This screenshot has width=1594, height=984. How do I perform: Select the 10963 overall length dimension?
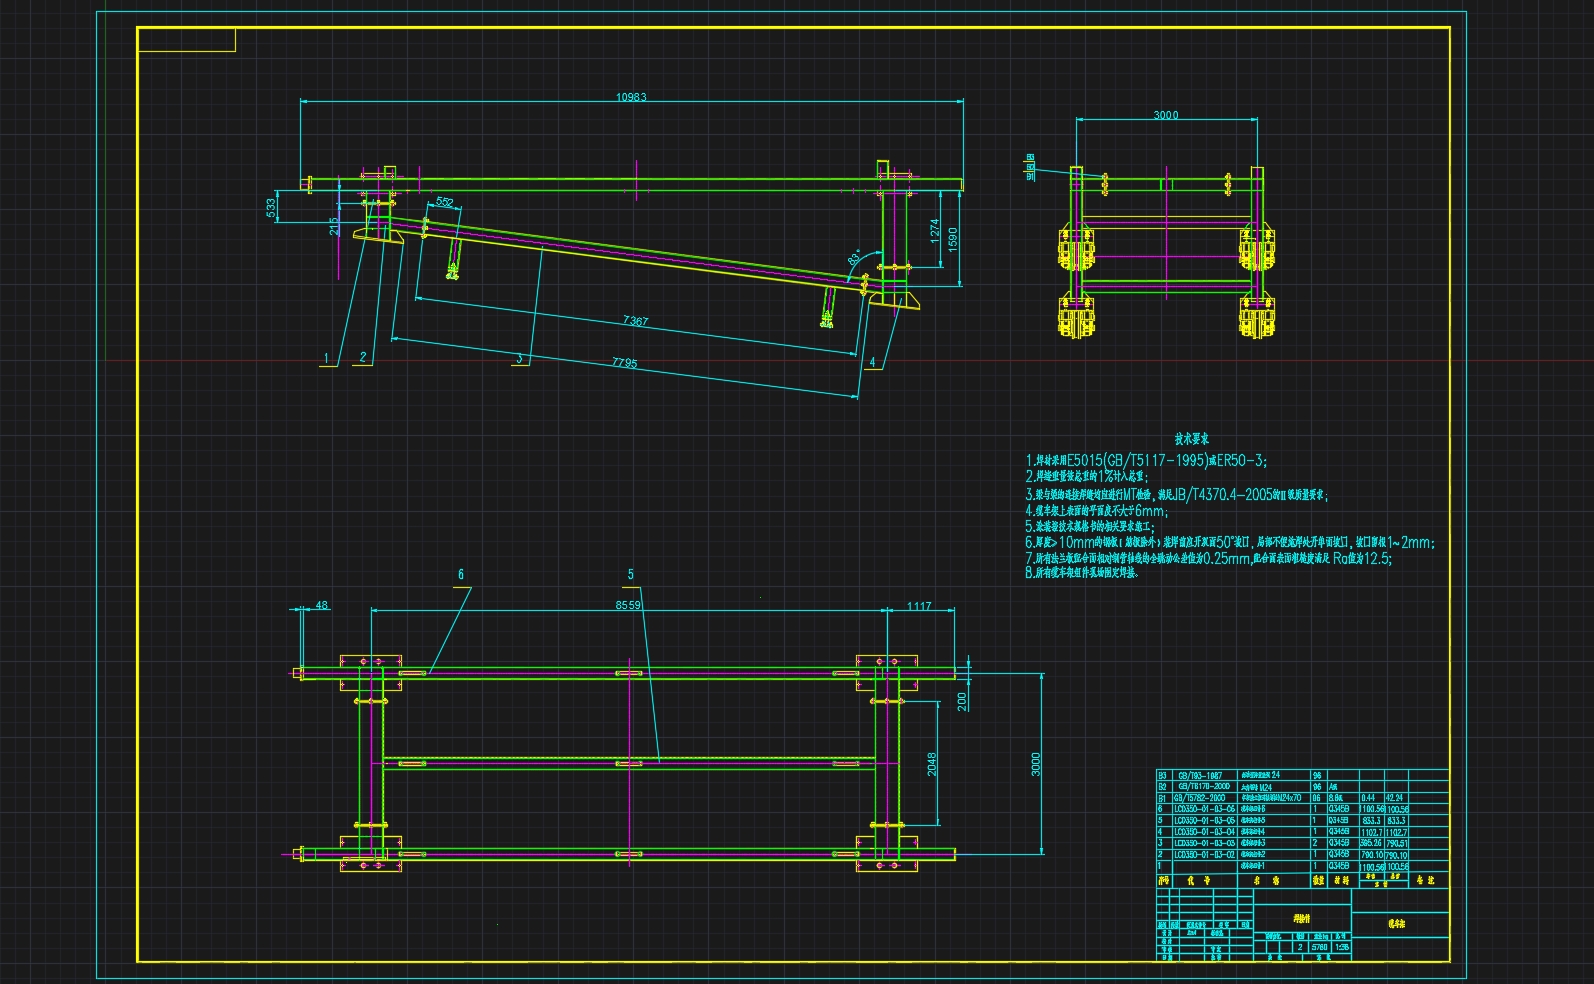click(x=631, y=97)
